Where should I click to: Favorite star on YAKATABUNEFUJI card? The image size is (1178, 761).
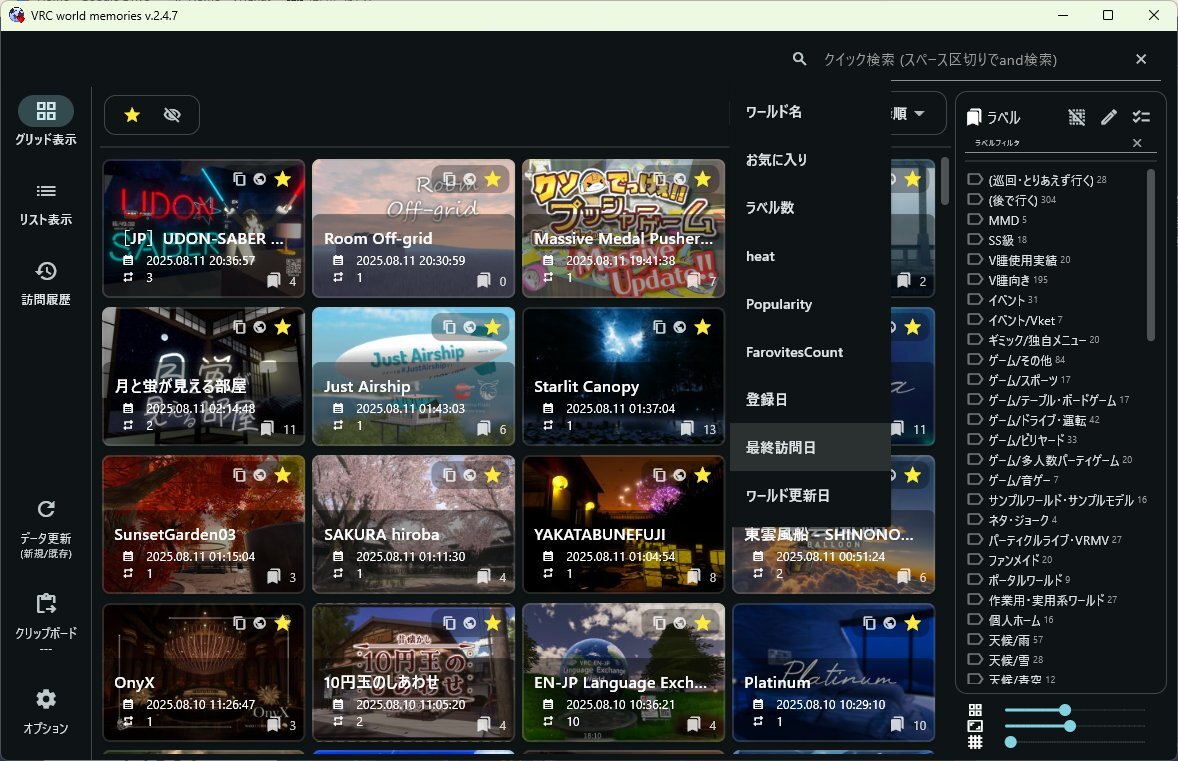click(x=702, y=475)
